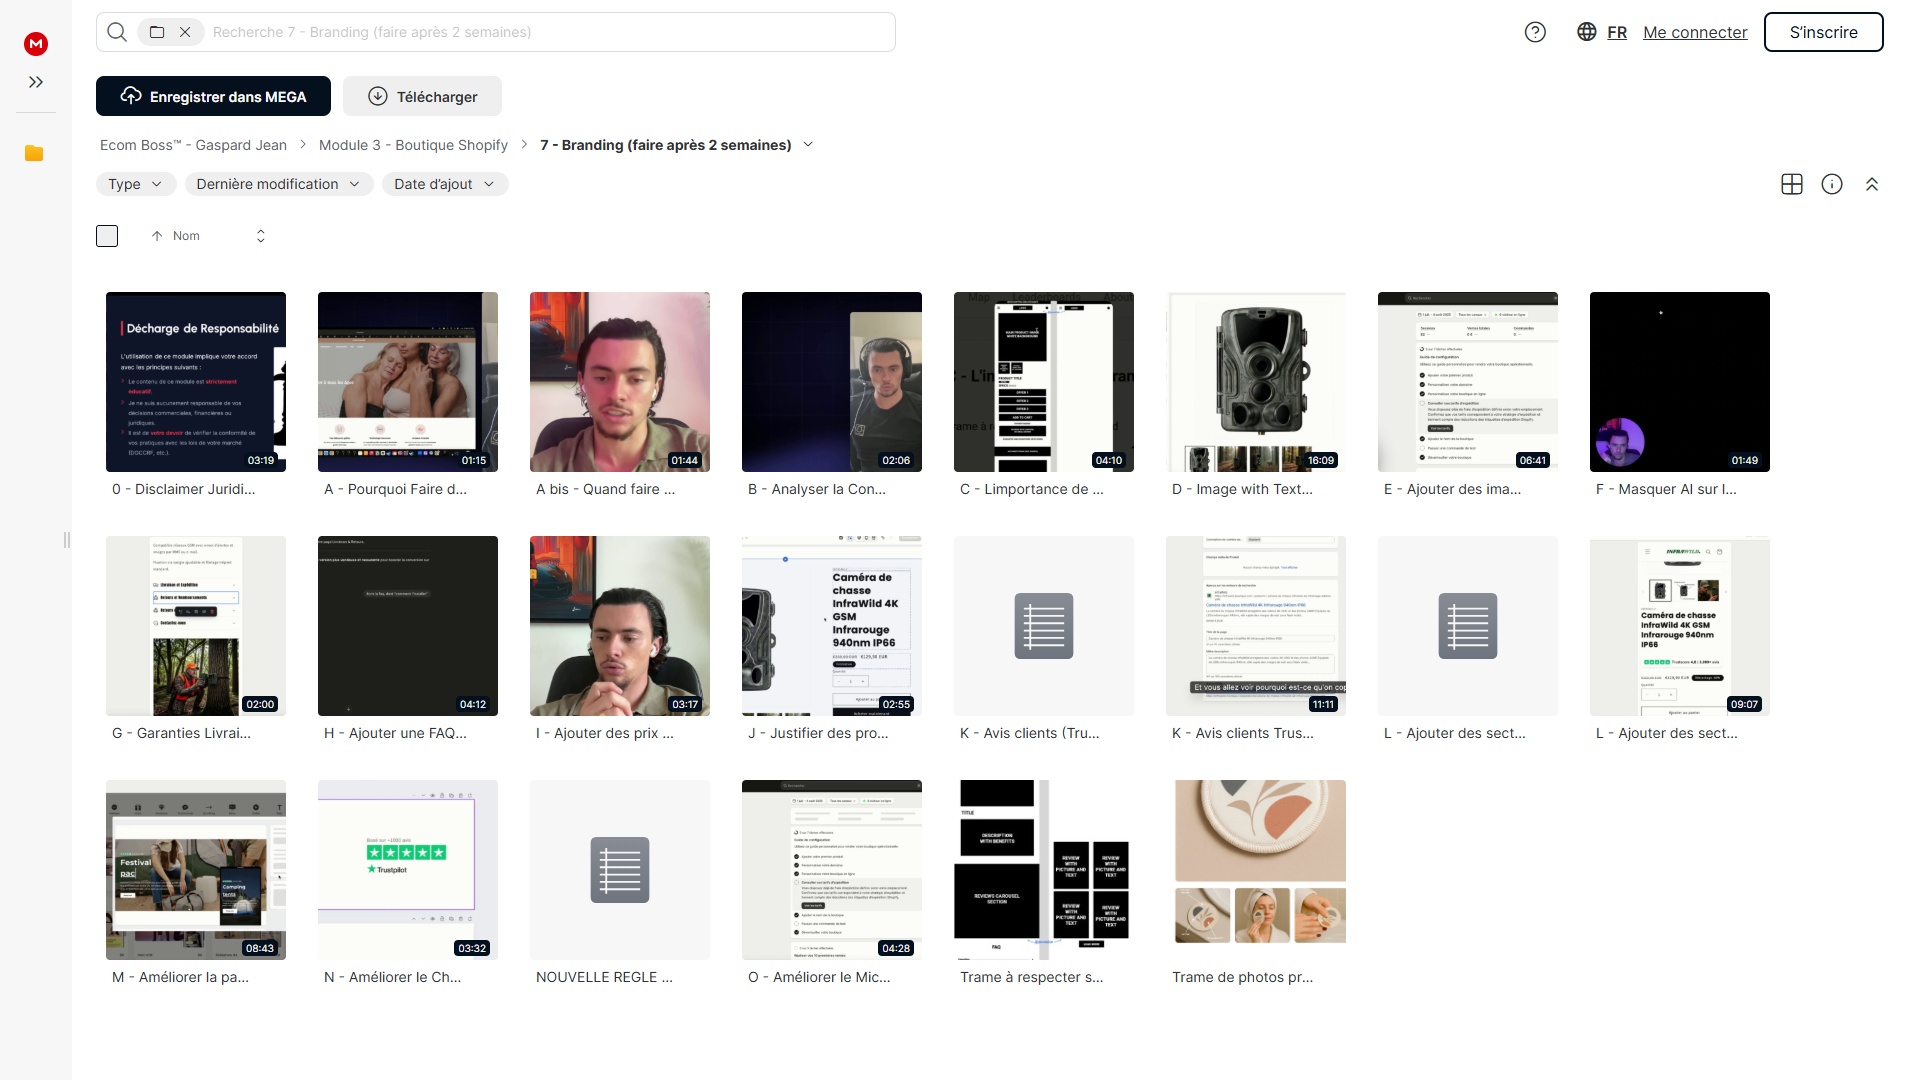Tick the select all checkbox
The image size is (1920, 1080).
(x=107, y=236)
